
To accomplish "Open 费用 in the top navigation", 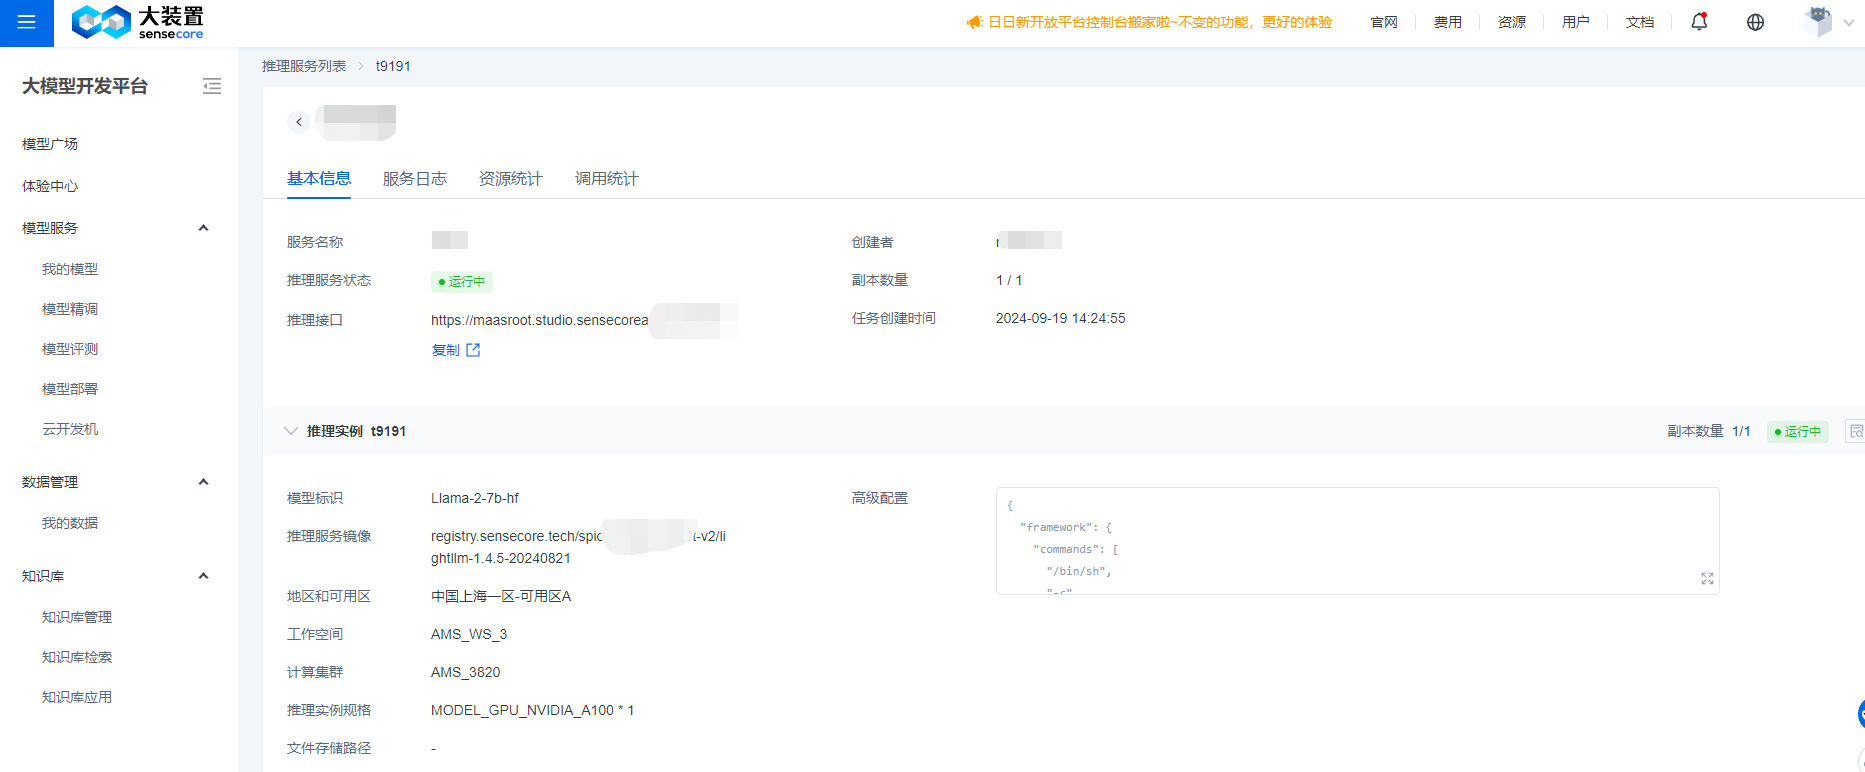I will point(1448,22).
